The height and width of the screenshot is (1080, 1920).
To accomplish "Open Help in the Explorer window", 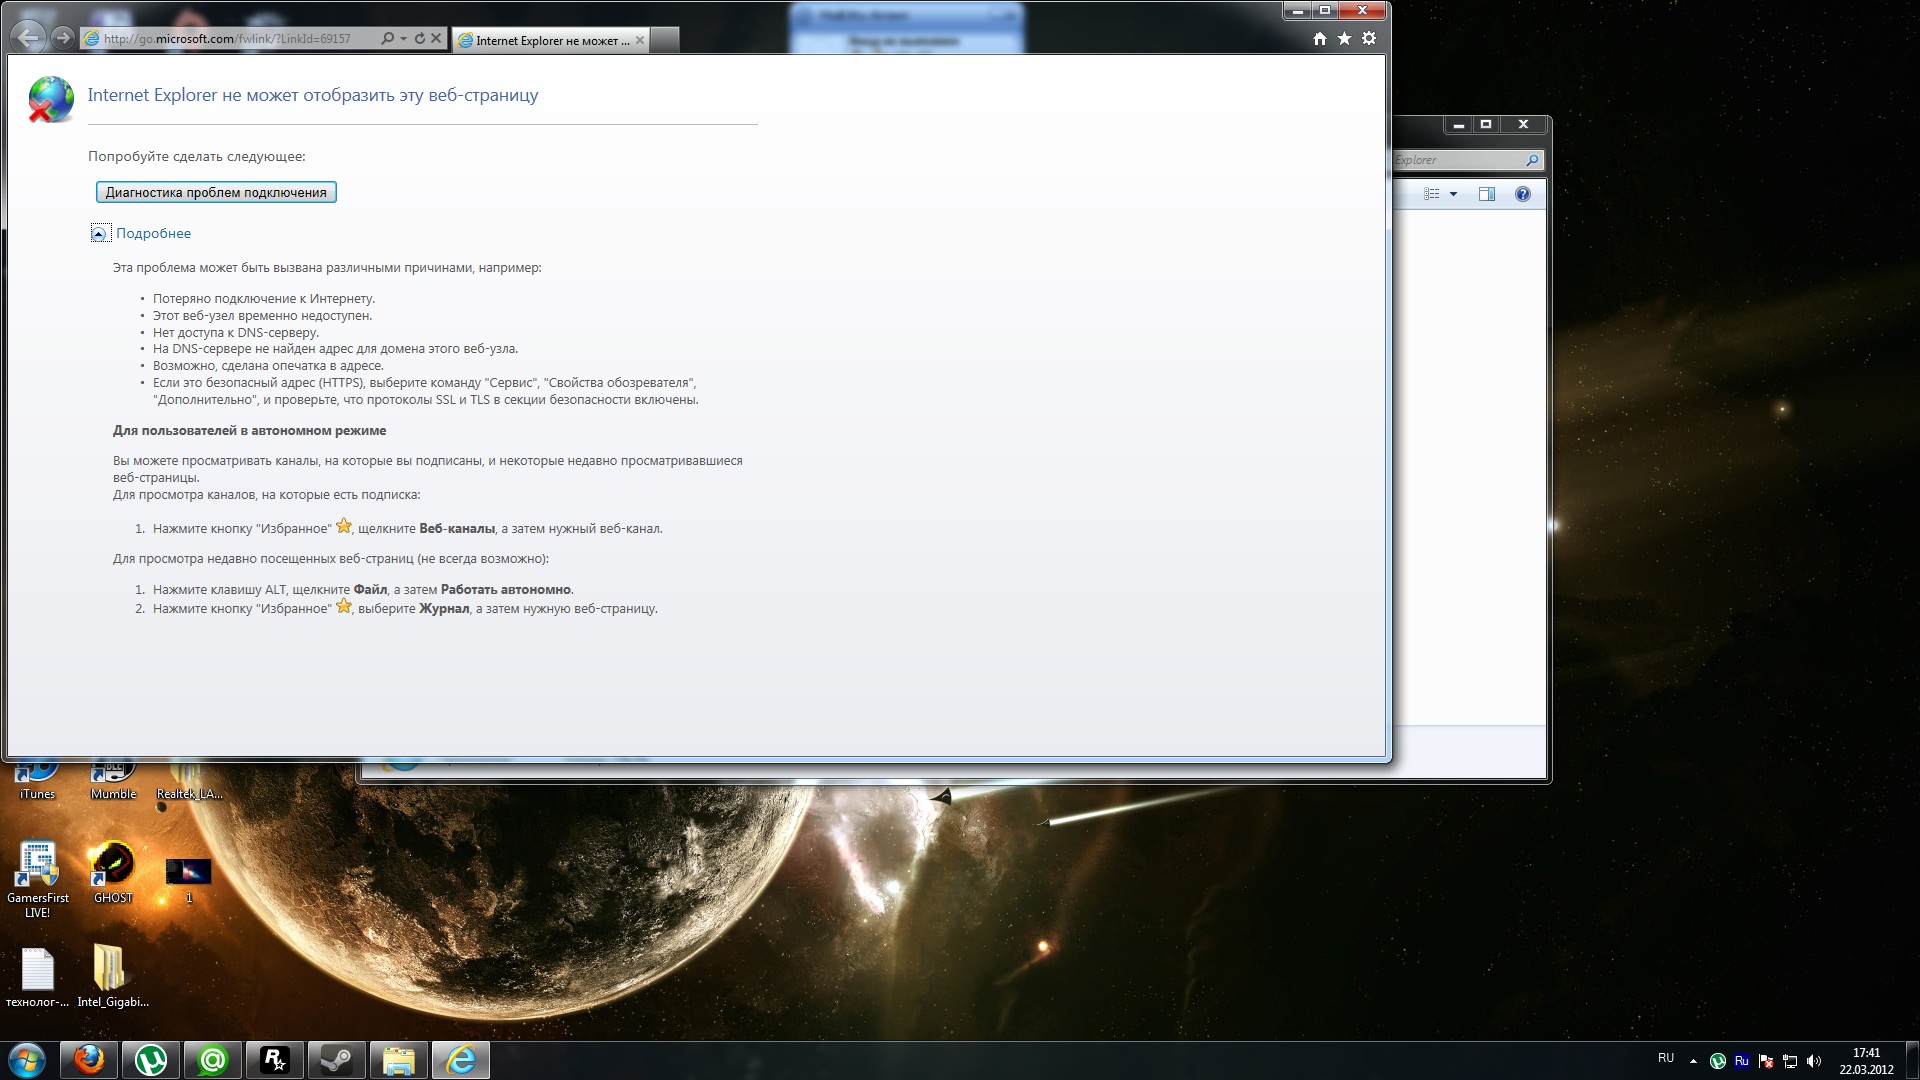I will pos(1523,194).
